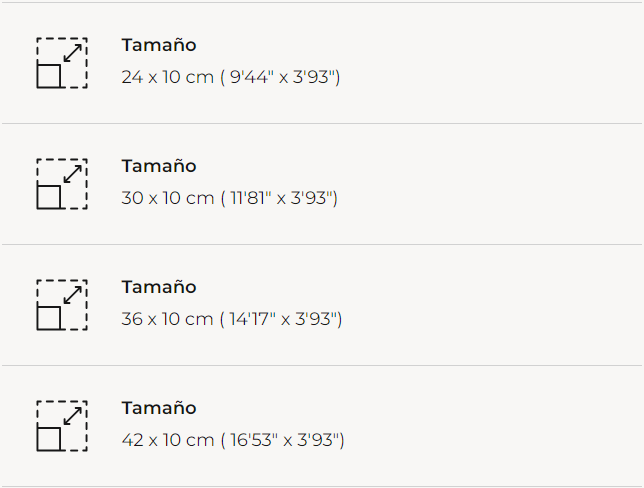Image resolution: width=644 pixels, height=488 pixels.
Task: Click the diagonal arrow in the second size icon
Action: 72,173
